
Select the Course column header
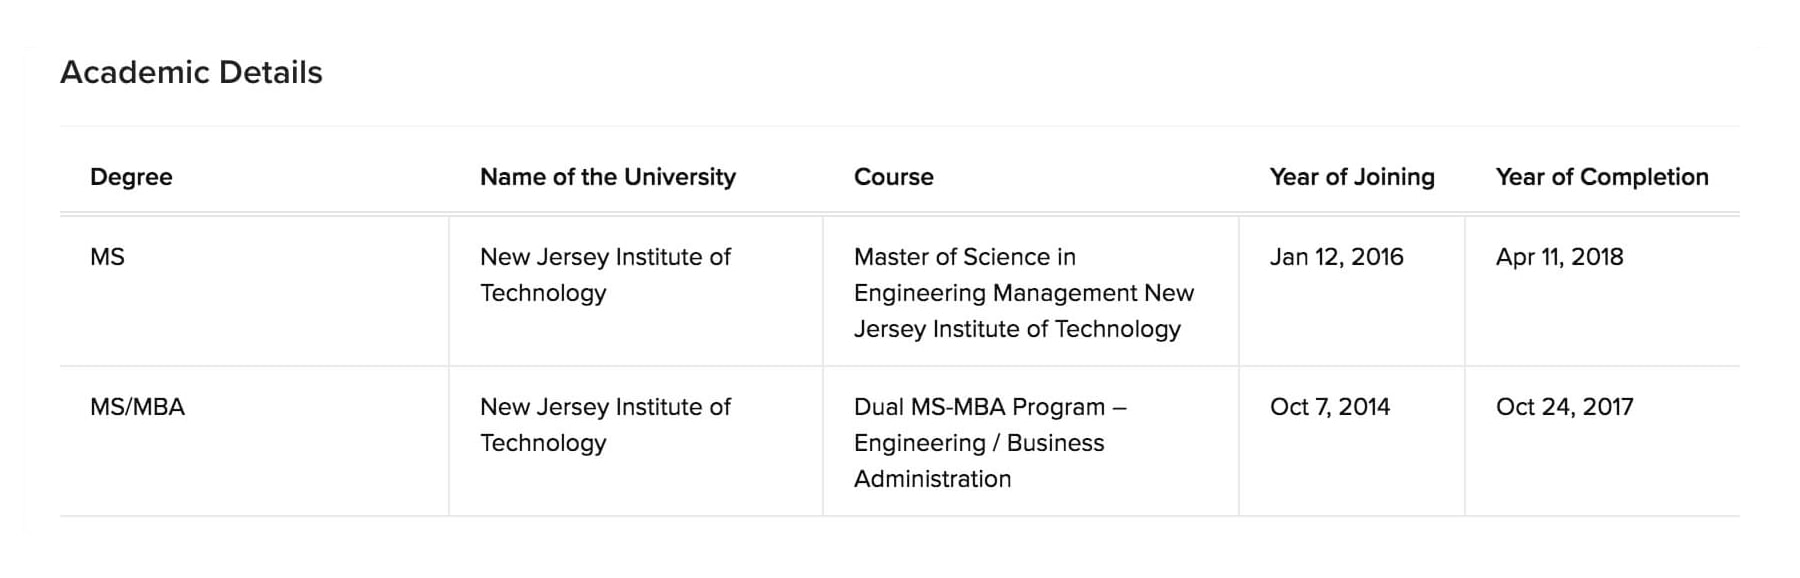[x=894, y=177]
